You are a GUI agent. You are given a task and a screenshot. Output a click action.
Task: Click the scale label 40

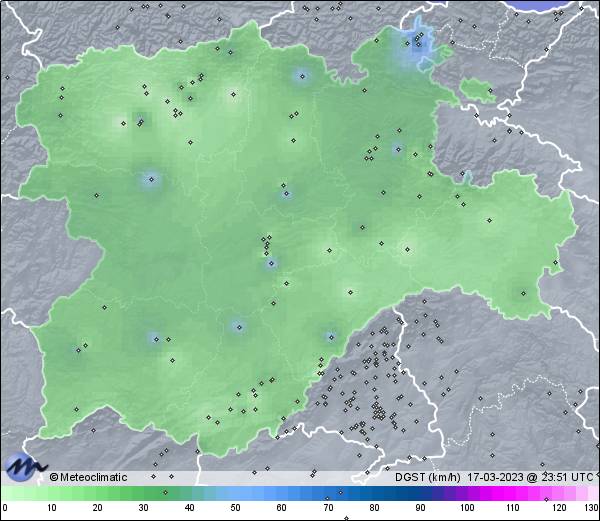(189, 508)
